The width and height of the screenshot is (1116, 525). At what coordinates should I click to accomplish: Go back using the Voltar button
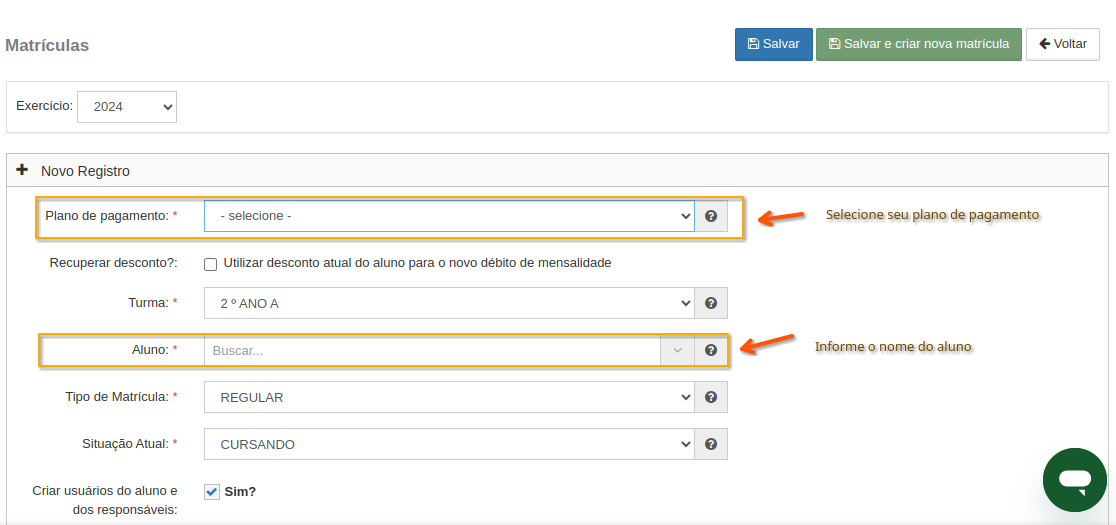point(1062,44)
